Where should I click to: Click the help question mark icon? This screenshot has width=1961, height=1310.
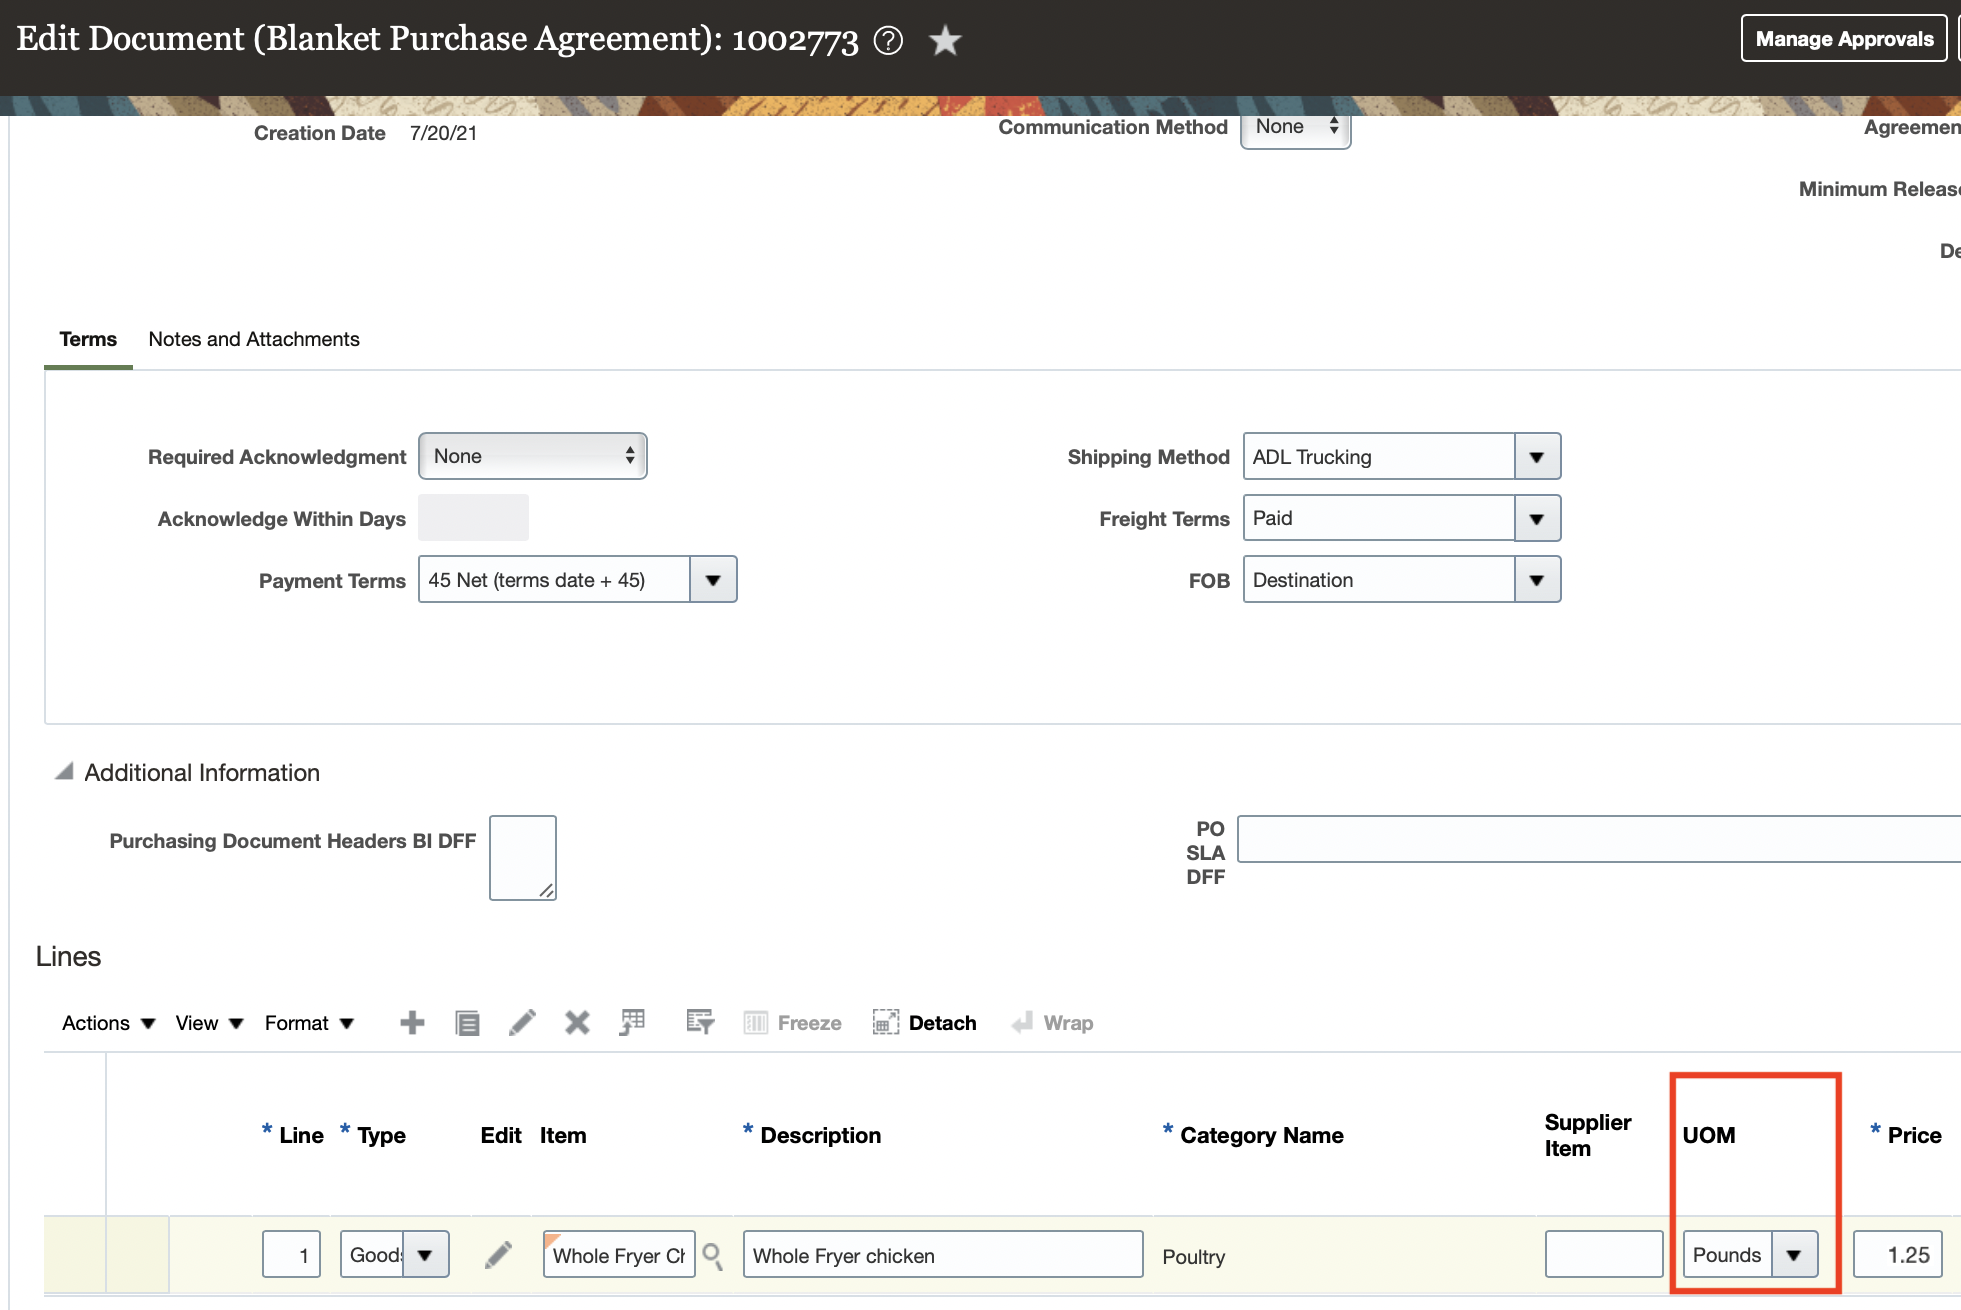888,41
